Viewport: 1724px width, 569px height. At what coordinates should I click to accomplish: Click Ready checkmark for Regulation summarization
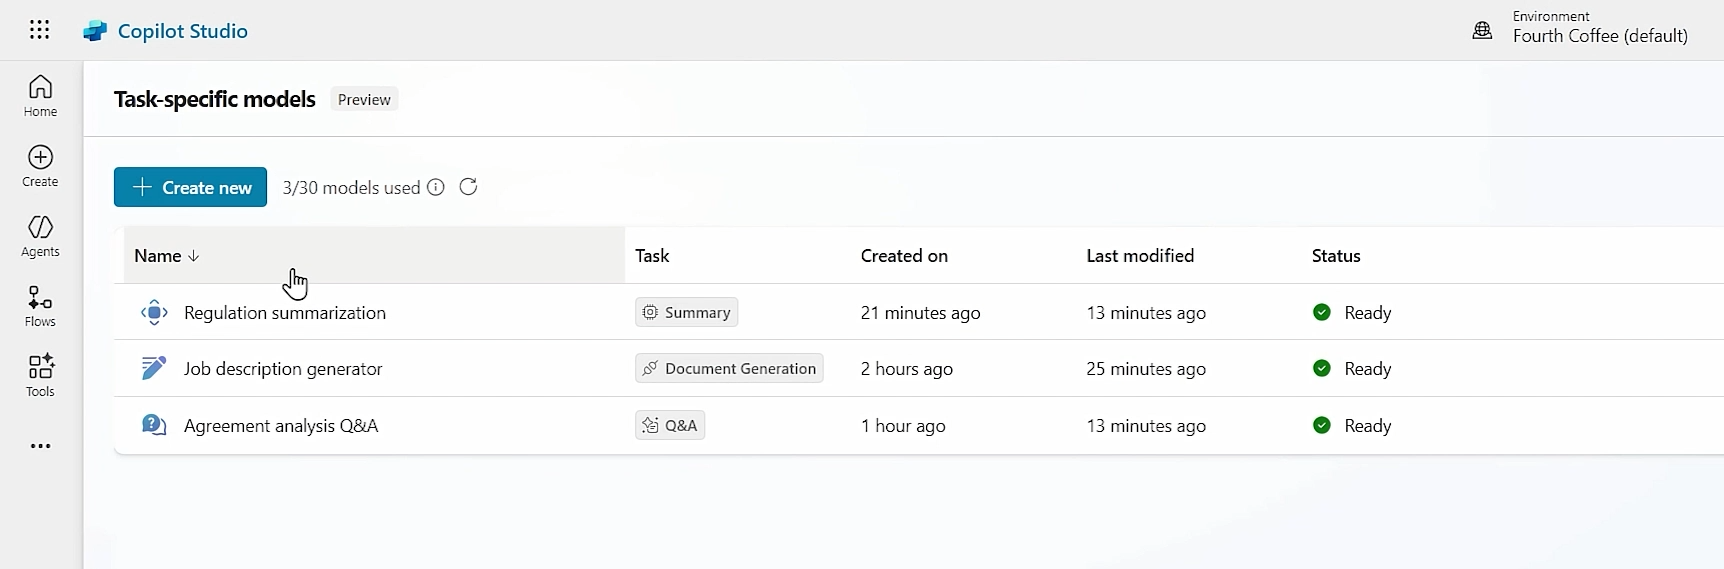coord(1322,312)
